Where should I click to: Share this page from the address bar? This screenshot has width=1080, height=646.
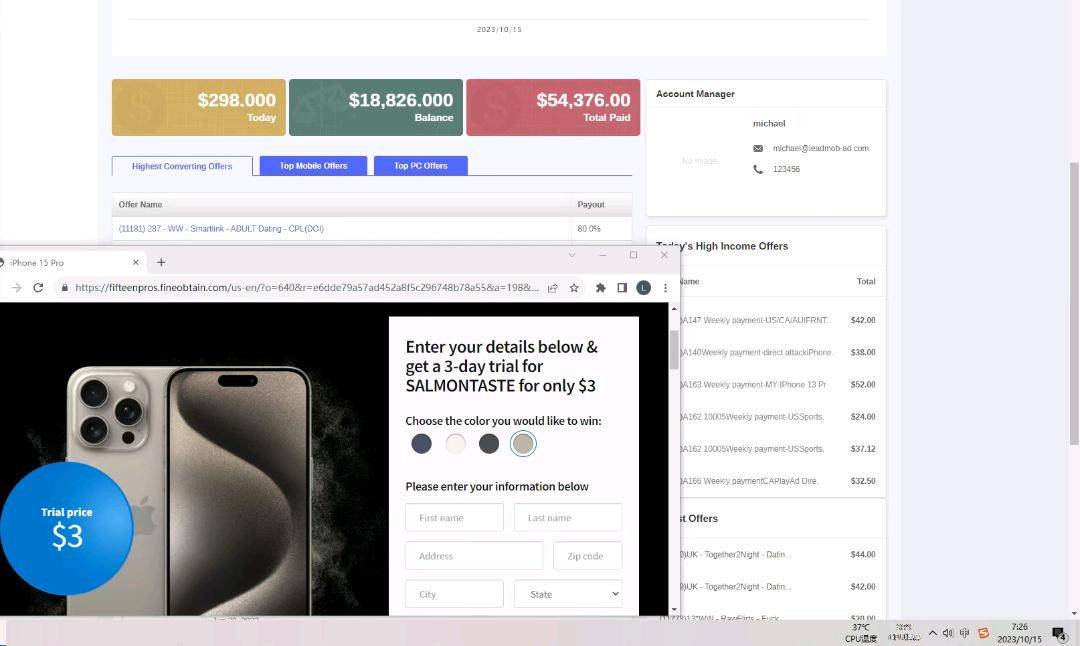(552, 288)
